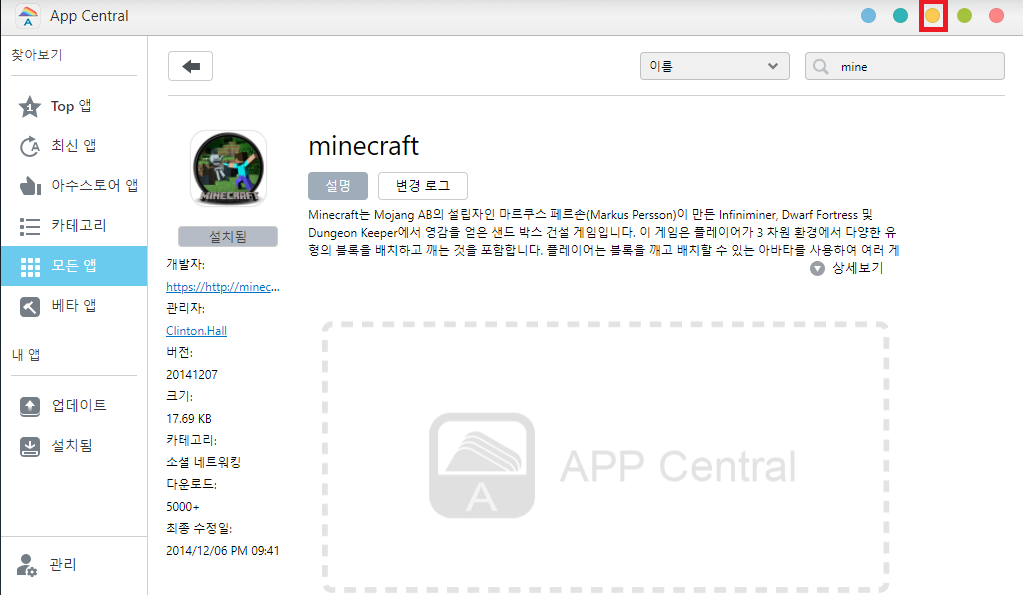
Task: Click the 내 앱 section heading
Action: tap(26, 355)
